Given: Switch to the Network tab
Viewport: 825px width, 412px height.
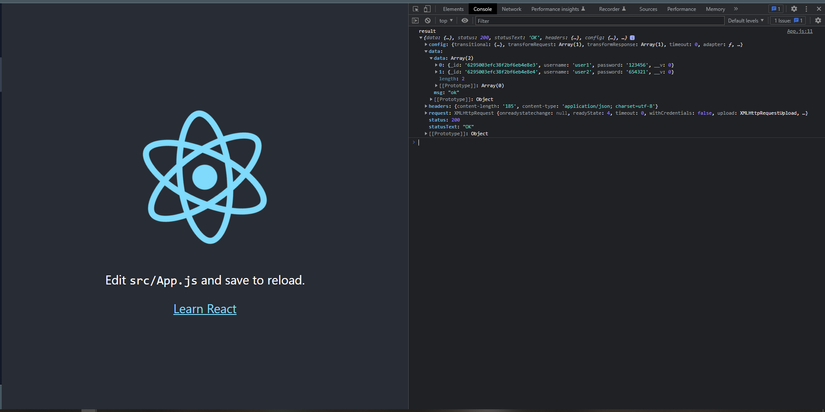Looking at the screenshot, I should point(511,9).
